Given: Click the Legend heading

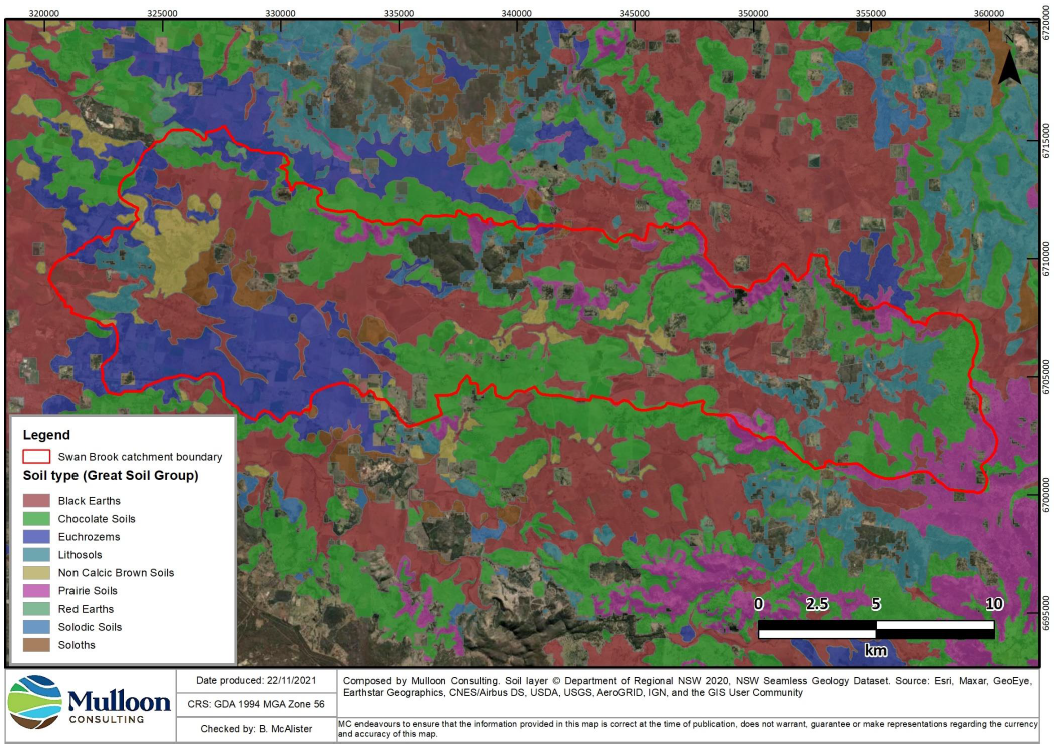Looking at the screenshot, I should point(46,435).
